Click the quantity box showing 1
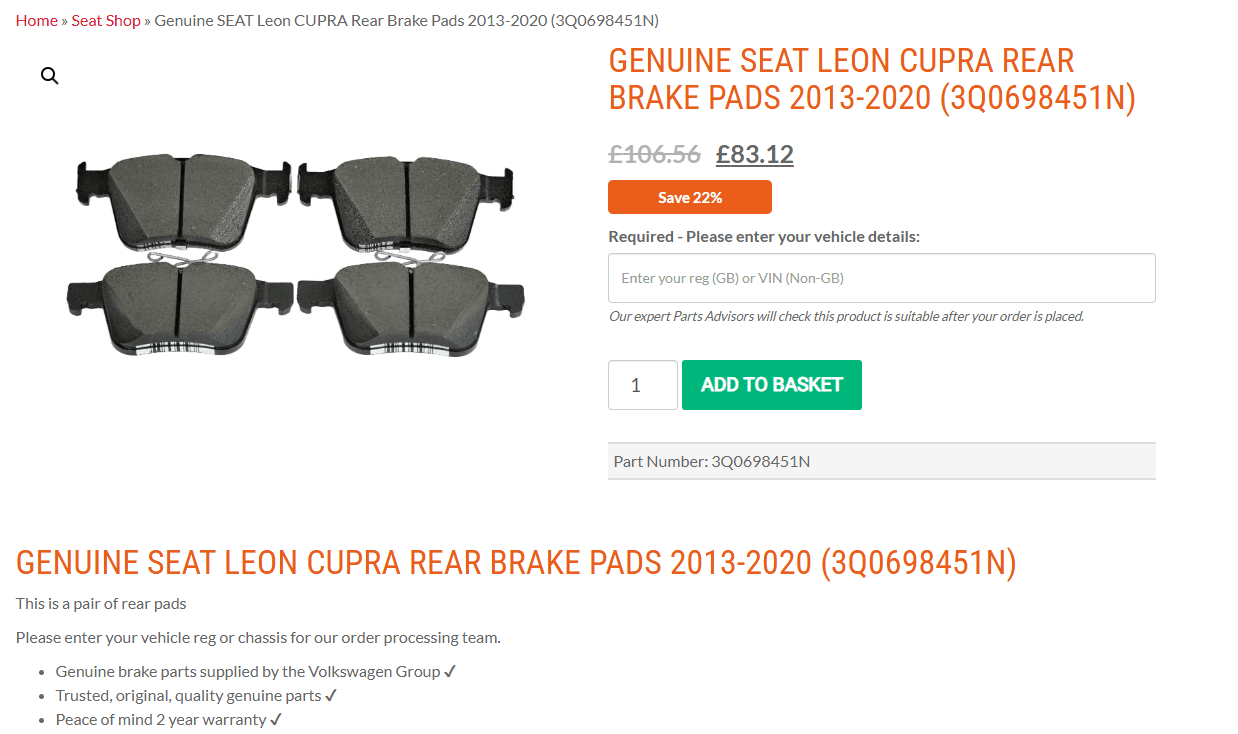The width and height of the screenshot is (1238, 734). [x=642, y=385]
